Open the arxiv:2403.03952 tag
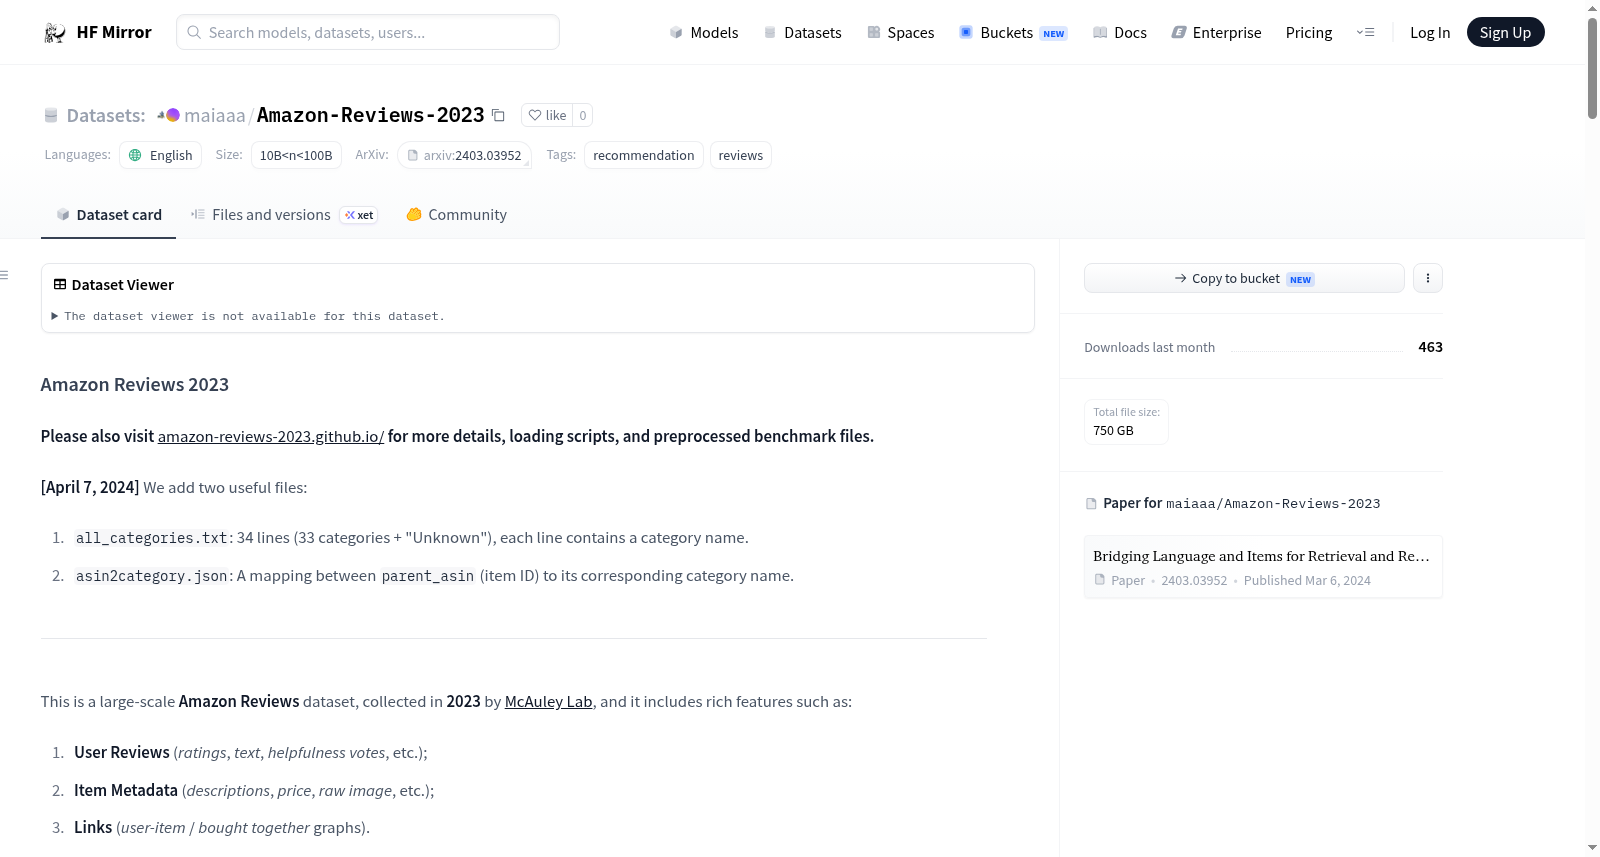This screenshot has height=857, width=1600. [464, 155]
